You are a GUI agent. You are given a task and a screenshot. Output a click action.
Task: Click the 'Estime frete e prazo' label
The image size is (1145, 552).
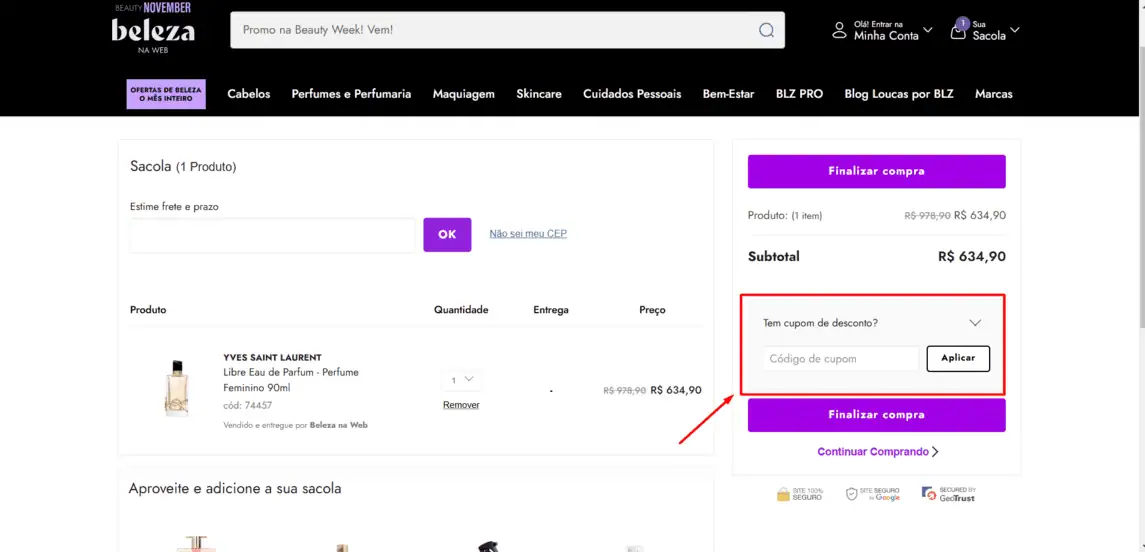(x=174, y=207)
